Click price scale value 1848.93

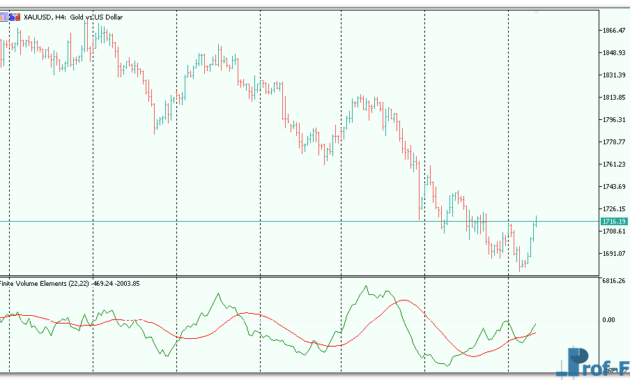(x=614, y=53)
